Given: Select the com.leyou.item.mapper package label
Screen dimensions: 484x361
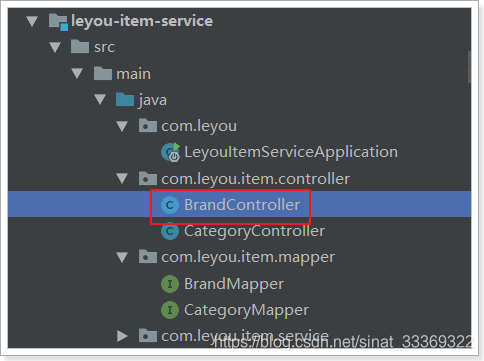Looking at the screenshot, I should click(248, 258).
